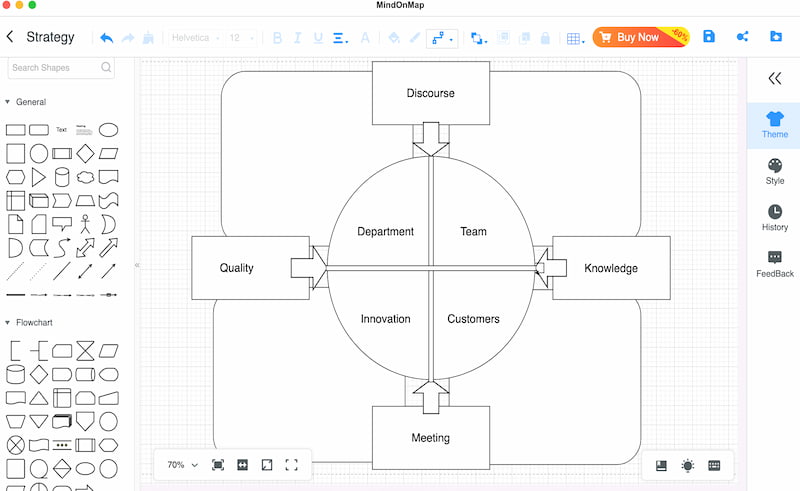Select the Discourse box on canvas

[x=431, y=93]
